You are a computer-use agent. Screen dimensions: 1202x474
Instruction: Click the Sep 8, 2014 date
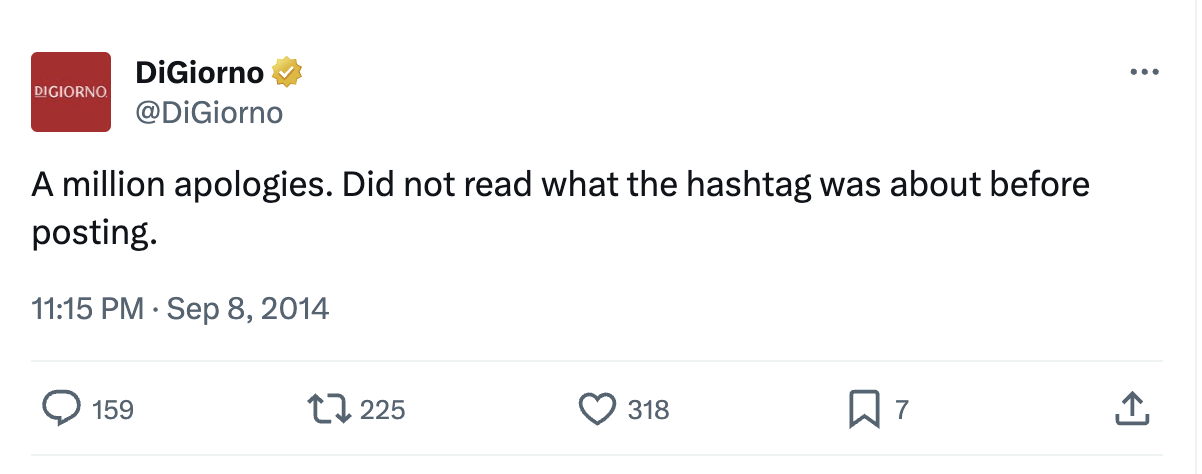coord(247,307)
